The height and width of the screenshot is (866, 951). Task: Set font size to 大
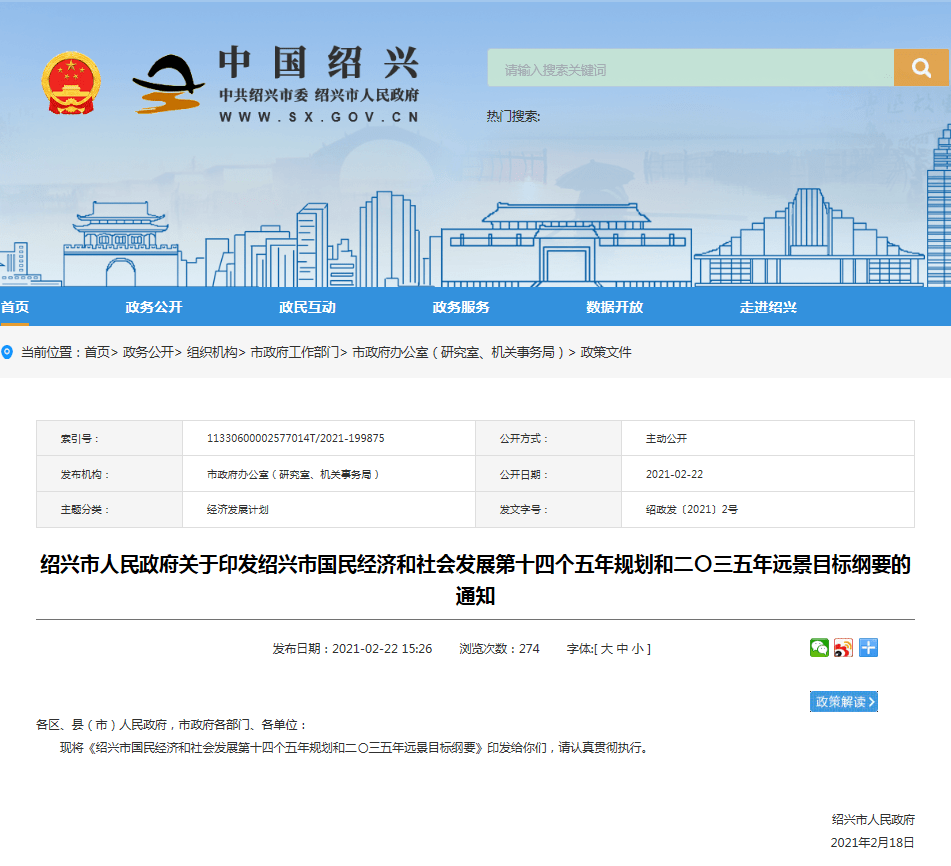coord(607,649)
